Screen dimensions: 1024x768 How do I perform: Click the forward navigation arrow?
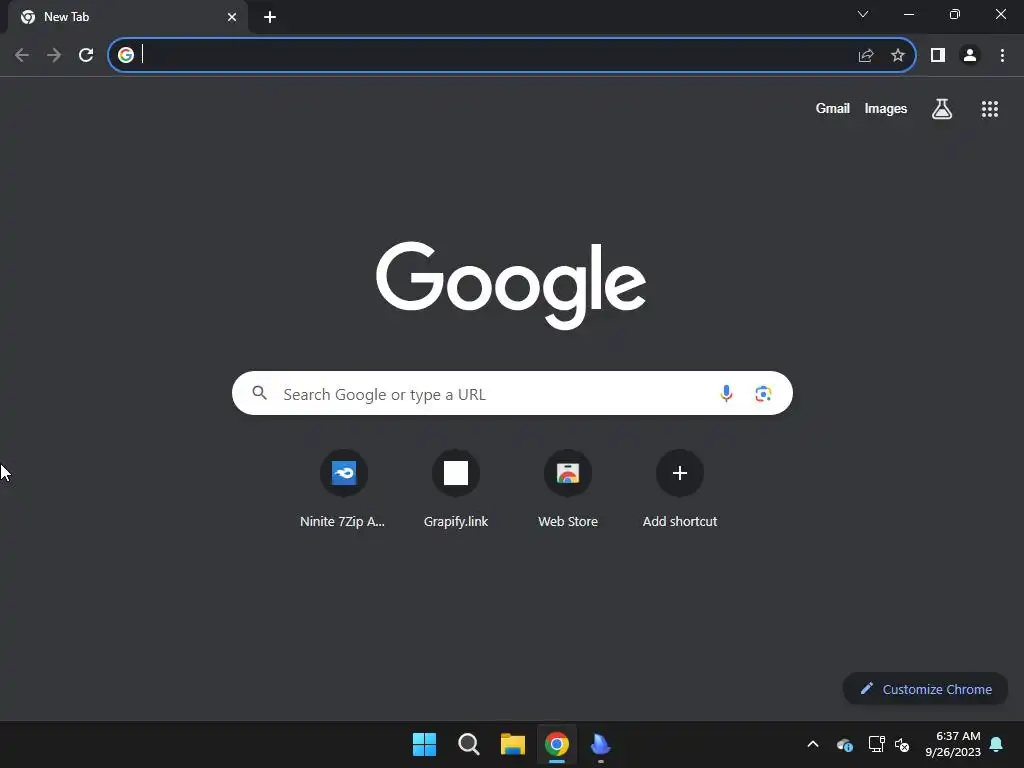click(x=54, y=55)
